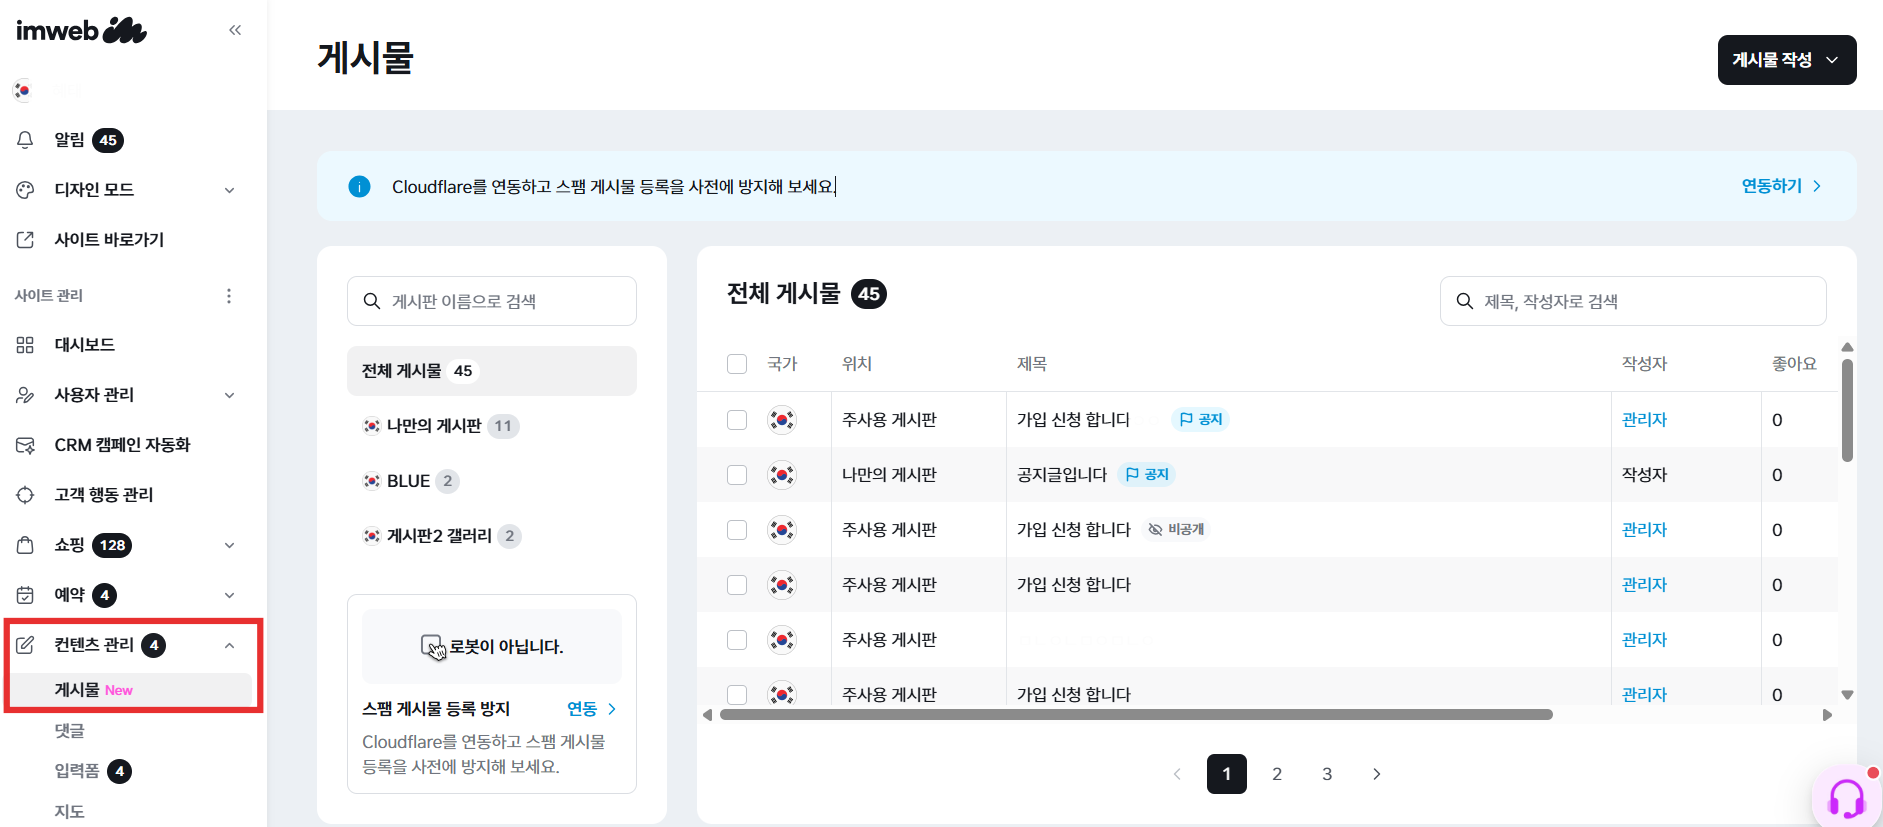Click the Korean flag icon in sidebar top
This screenshot has width=1883, height=827.
click(22, 90)
